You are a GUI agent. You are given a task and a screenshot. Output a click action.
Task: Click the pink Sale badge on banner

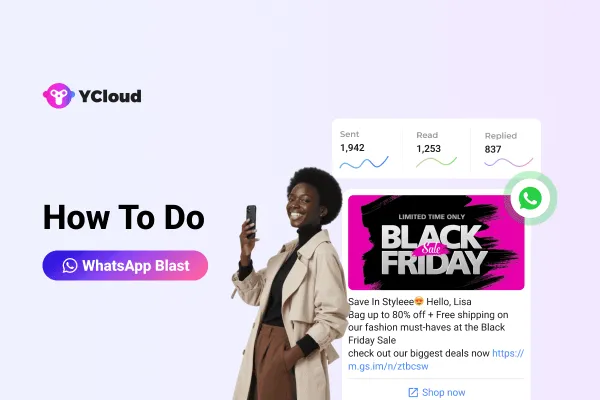pyautogui.click(x=431, y=249)
